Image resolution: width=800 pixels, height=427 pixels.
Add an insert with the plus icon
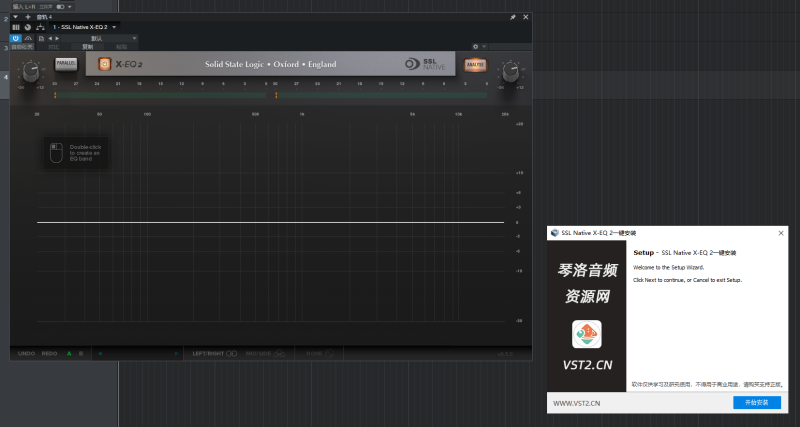28,17
